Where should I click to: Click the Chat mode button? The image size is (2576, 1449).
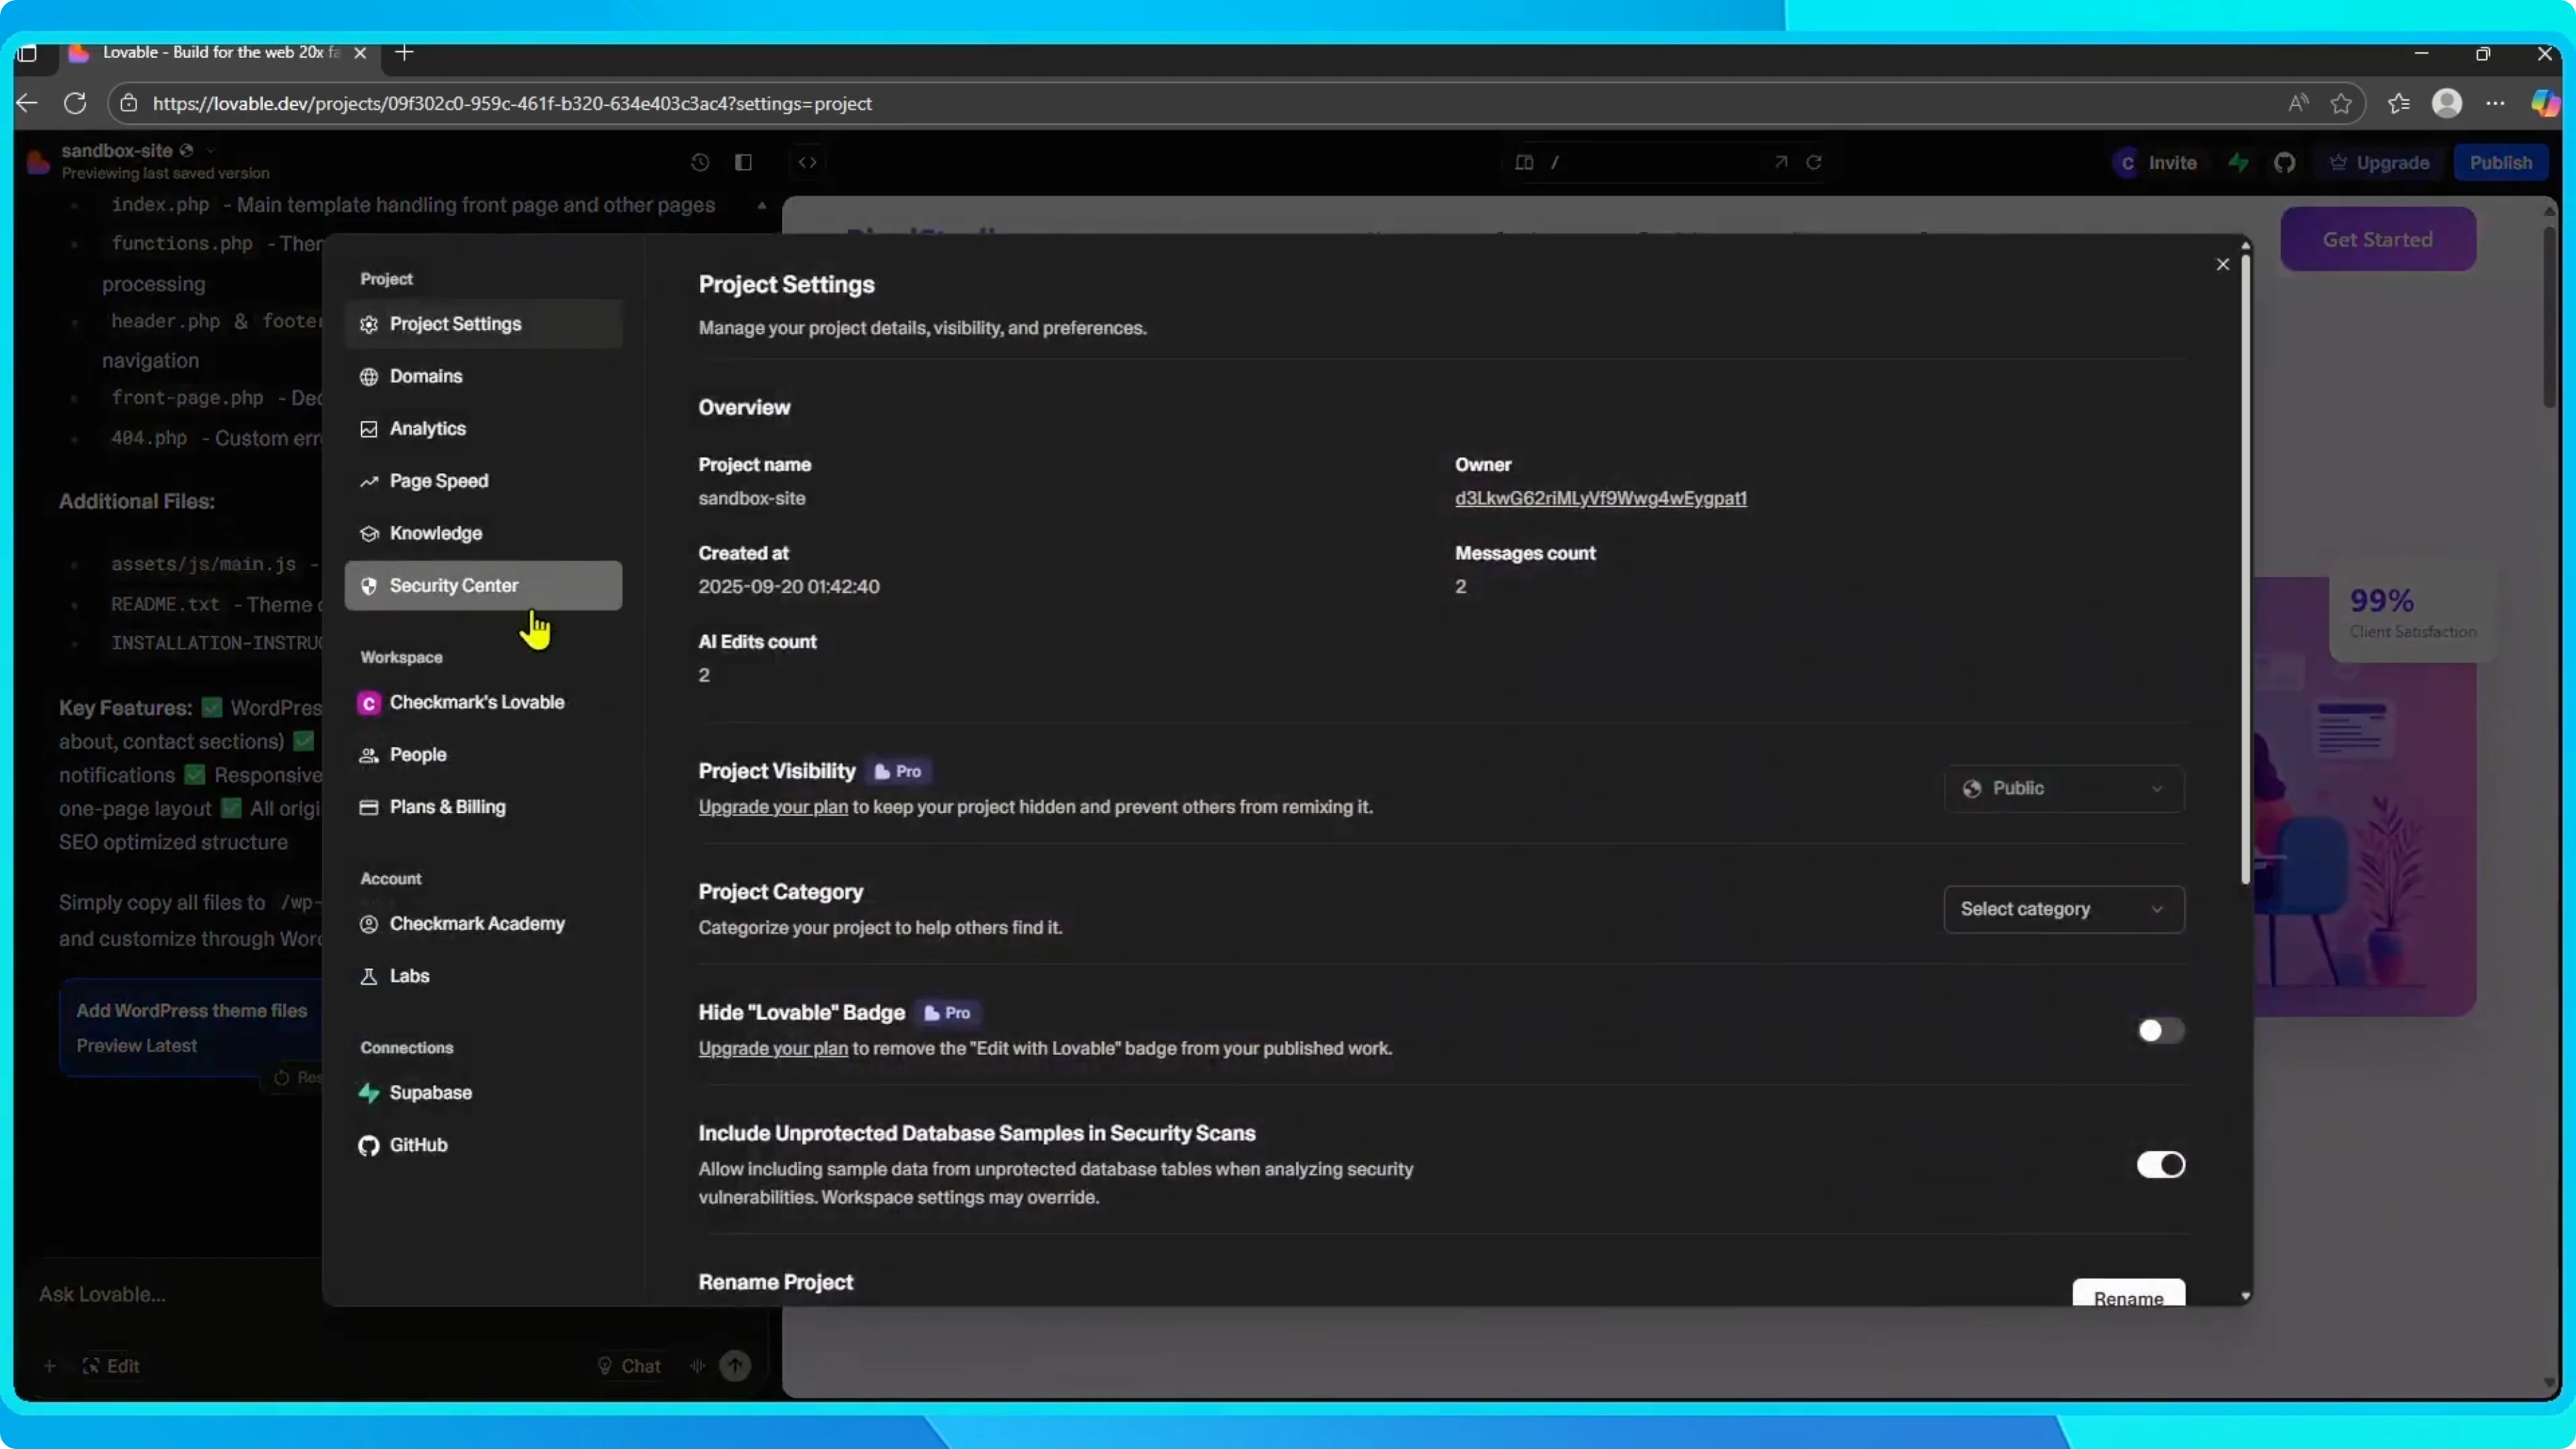pos(629,1366)
